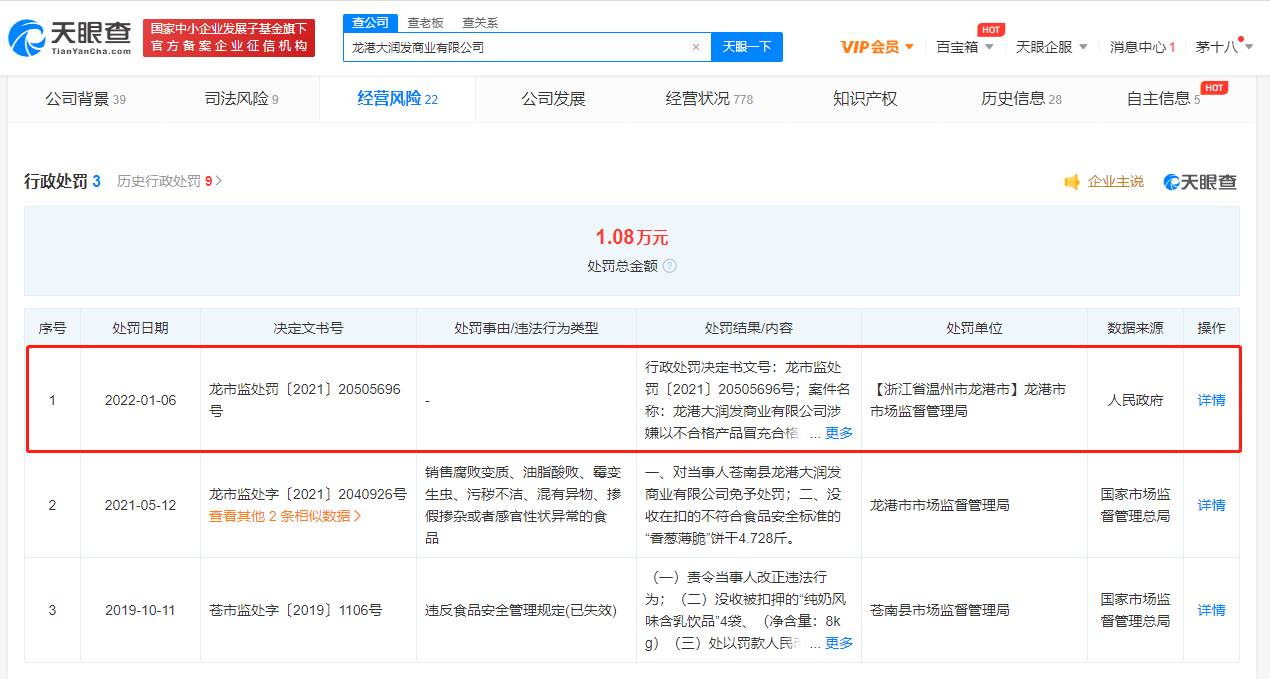1270x679 pixels.
Task: Open 详情 for the 2019-10-11 penalty
Action: click(x=1211, y=610)
